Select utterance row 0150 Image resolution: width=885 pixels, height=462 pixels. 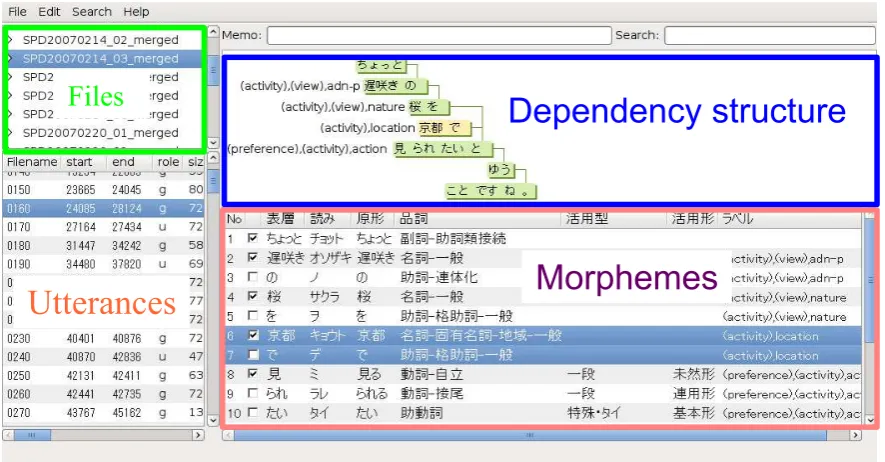coord(104,190)
